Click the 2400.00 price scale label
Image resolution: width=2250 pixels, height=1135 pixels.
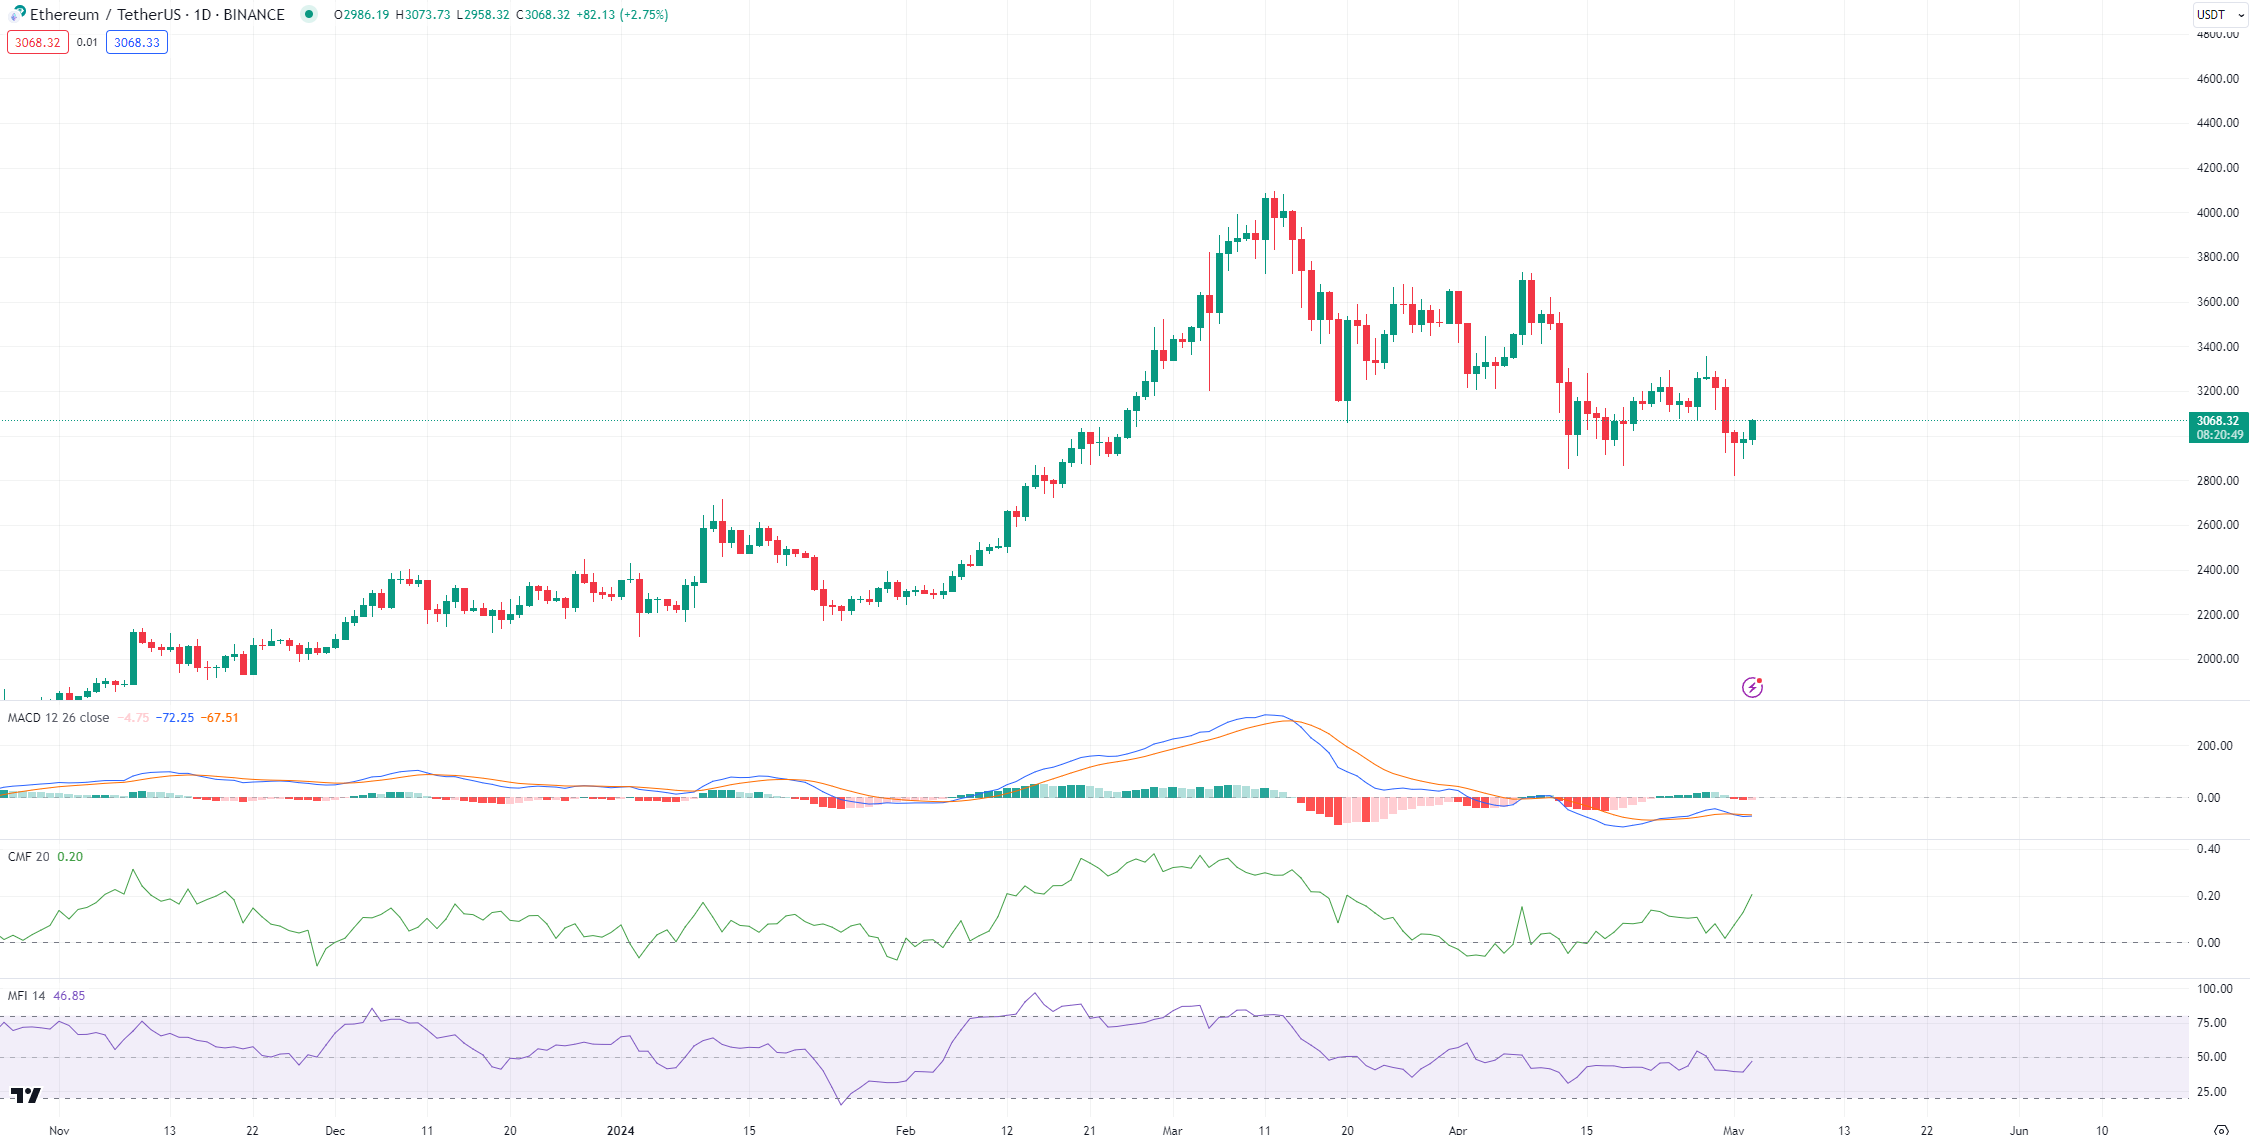[x=2217, y=569]
